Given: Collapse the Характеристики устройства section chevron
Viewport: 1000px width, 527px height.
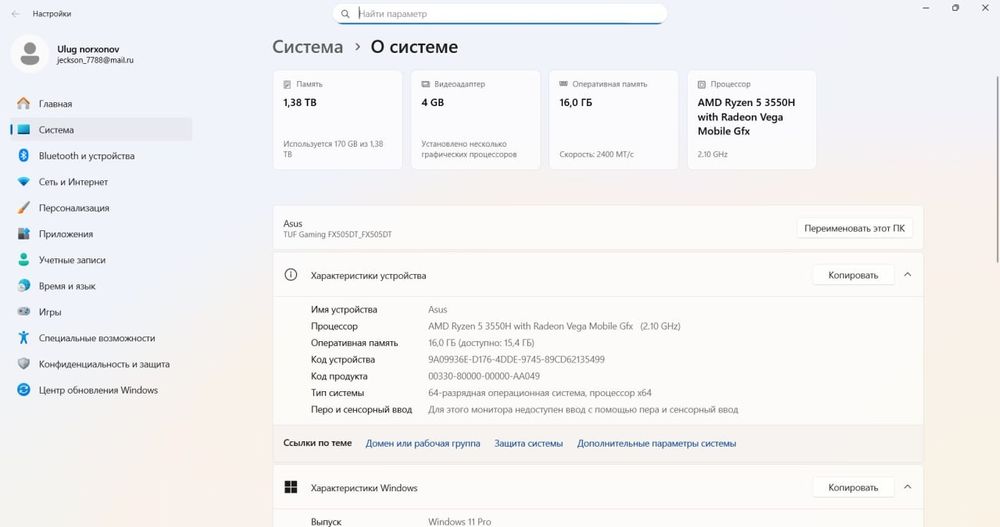Looking at the screenshot, I should pyautogui.click(x=908, y=275).
